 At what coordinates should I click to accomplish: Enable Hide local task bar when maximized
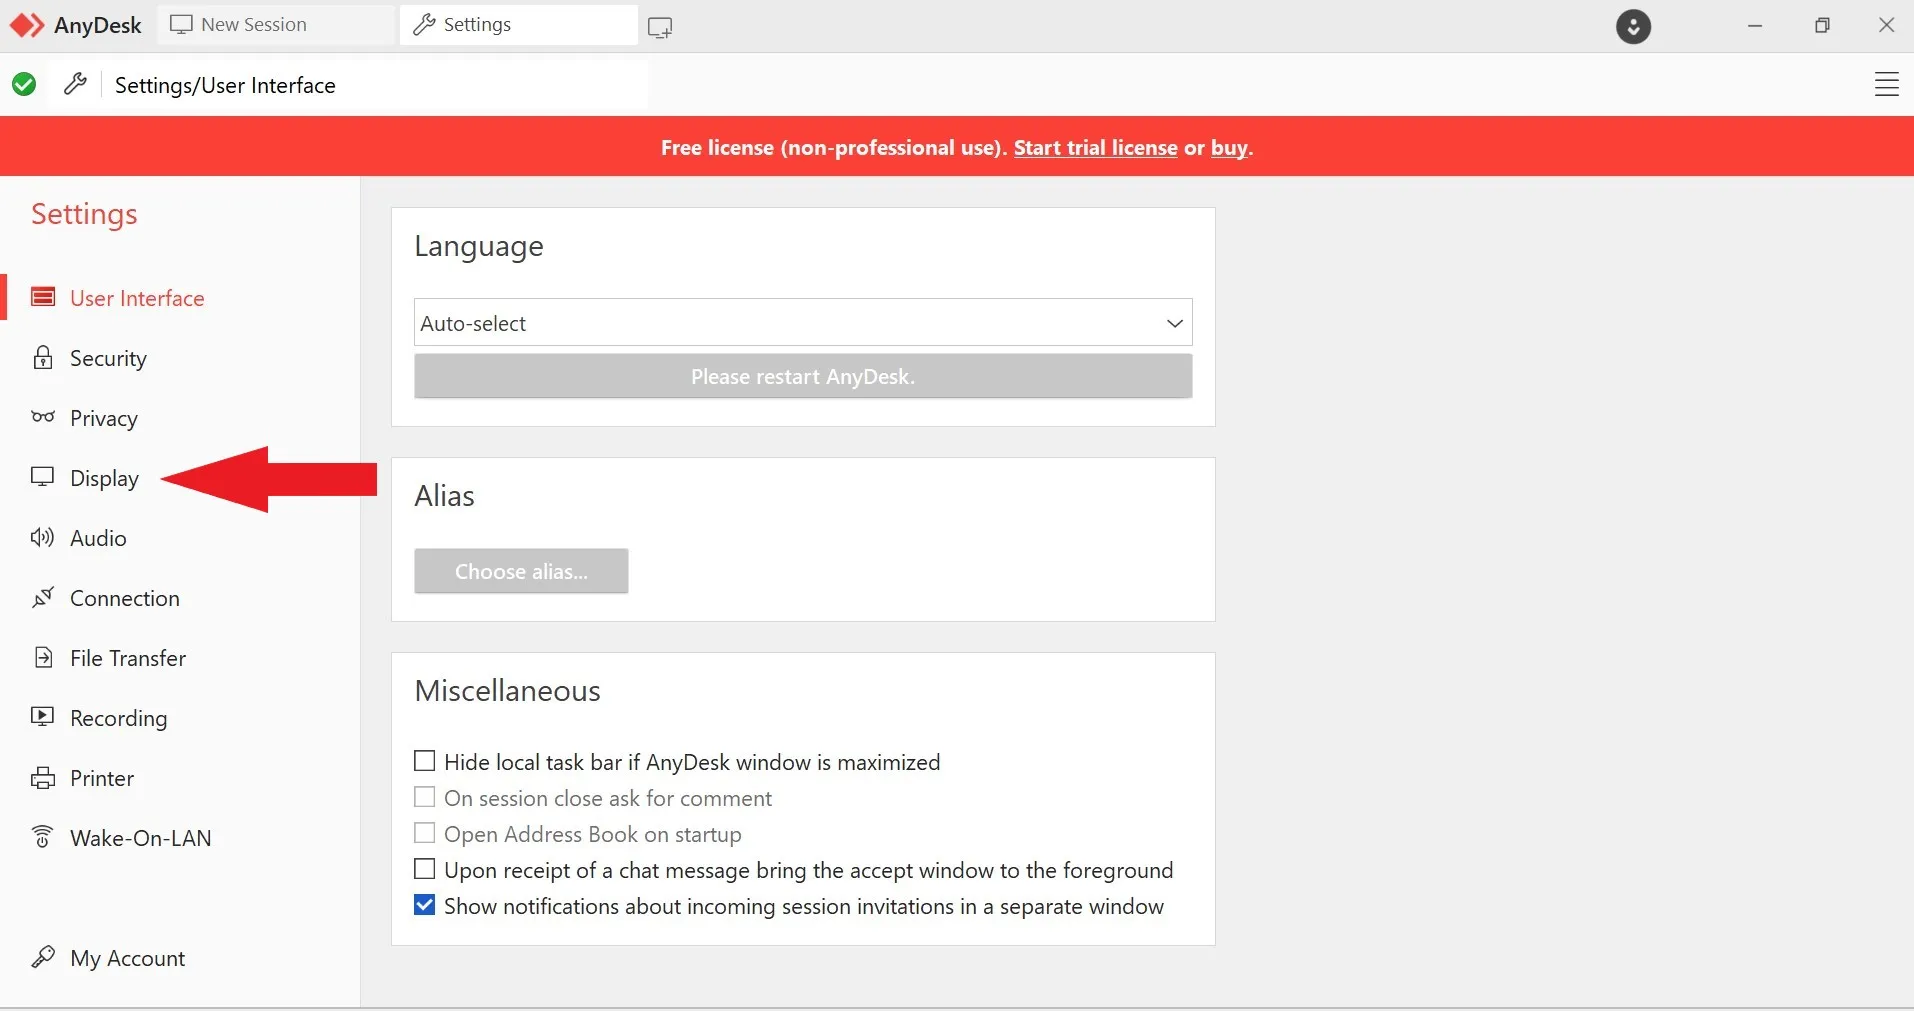pos(425,761)
